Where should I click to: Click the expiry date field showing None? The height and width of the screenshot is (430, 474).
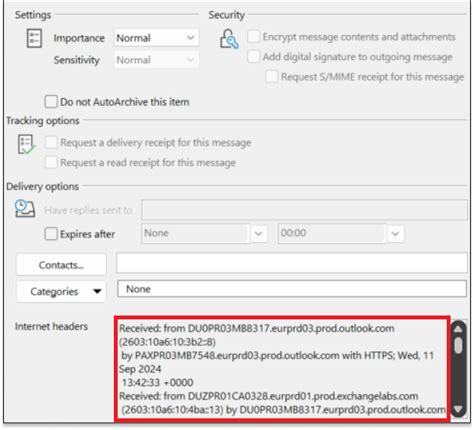click(x=195, y=233)
